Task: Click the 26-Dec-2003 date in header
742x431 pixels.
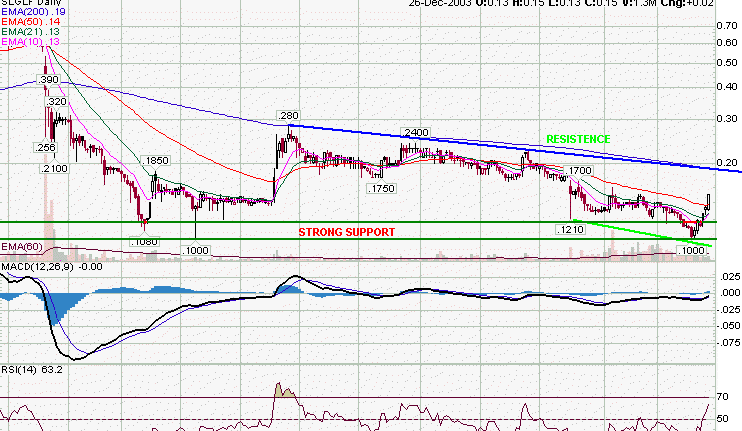Action: (x=440, y=3)
